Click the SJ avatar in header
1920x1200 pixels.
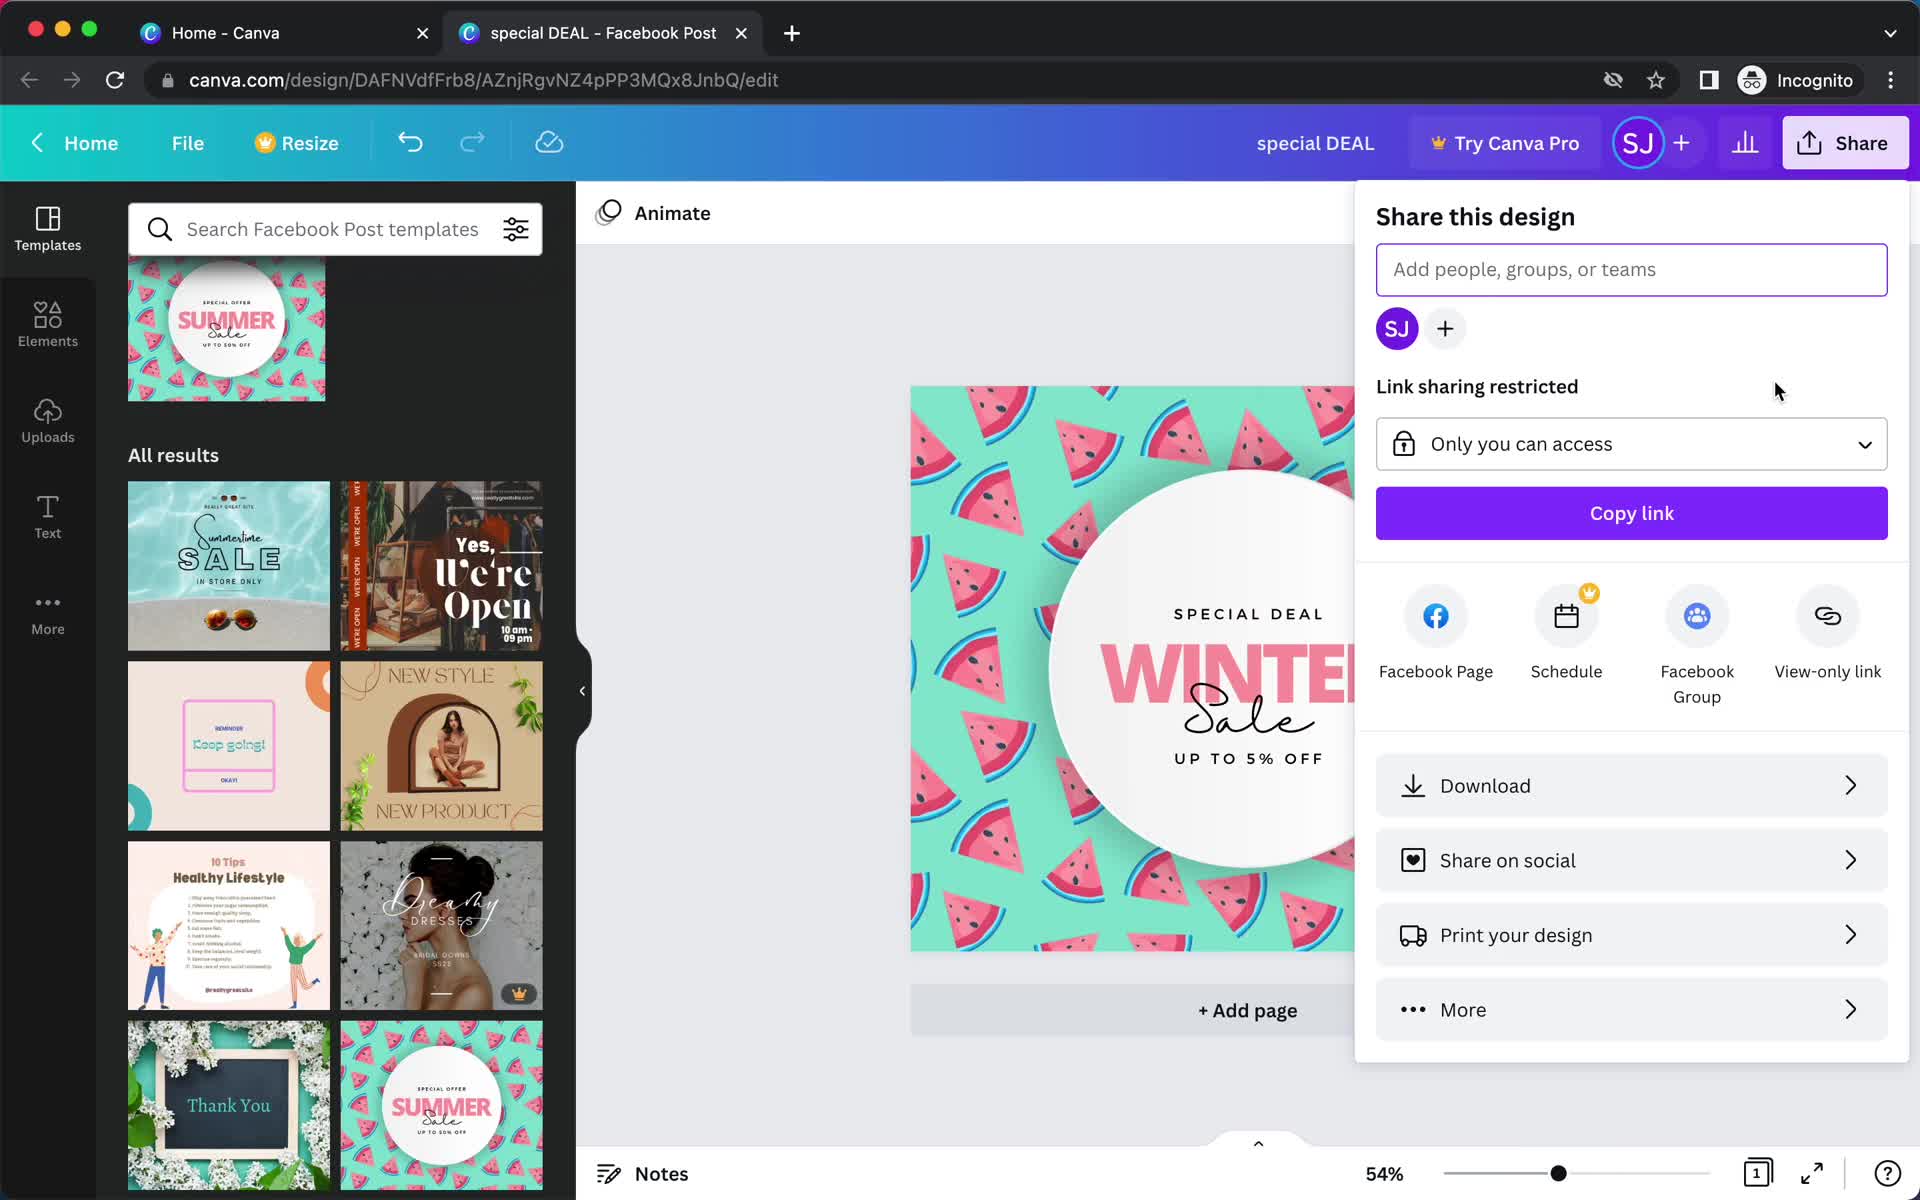(1637, 143)
